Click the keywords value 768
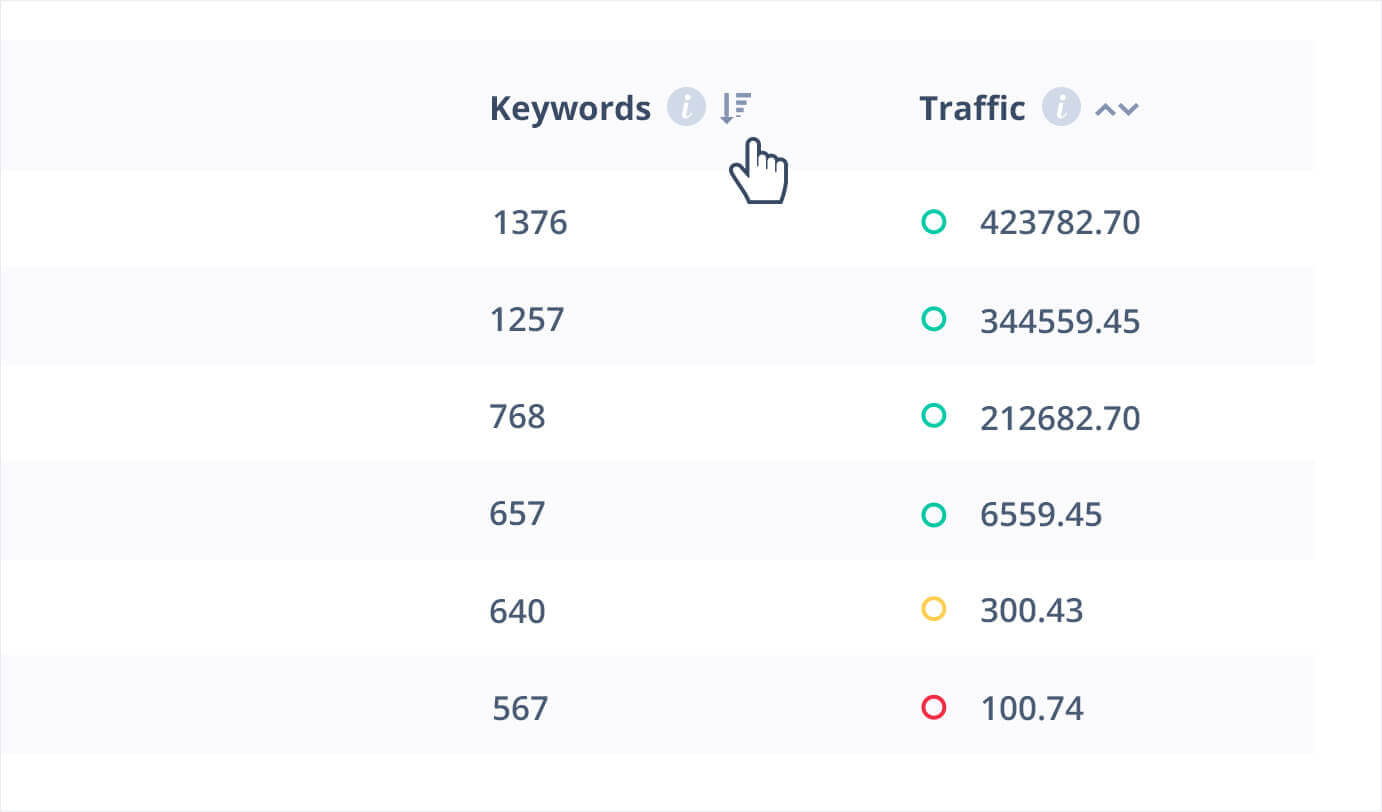 517,416
